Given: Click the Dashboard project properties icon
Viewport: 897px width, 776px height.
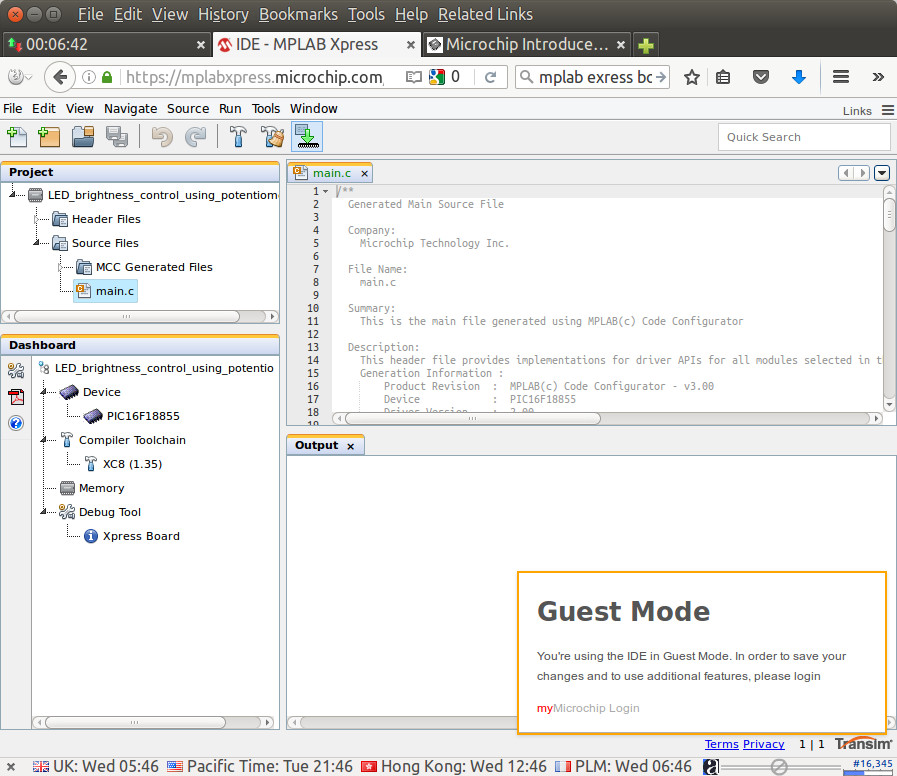Looking at the screenshot, I should pyautogui.click(x=16, y=370).
